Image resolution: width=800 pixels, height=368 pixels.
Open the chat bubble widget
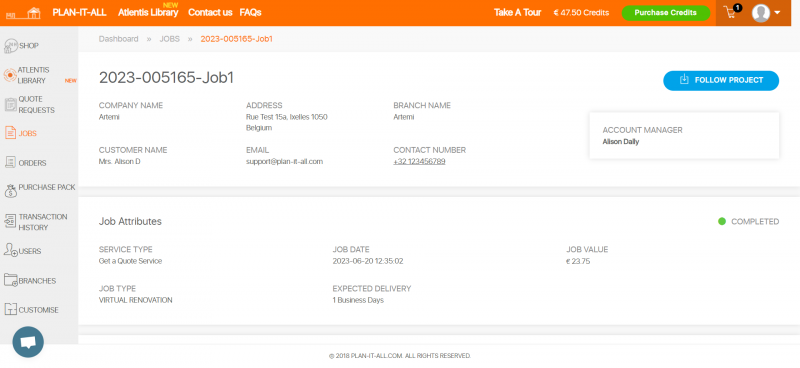(28, 342)
